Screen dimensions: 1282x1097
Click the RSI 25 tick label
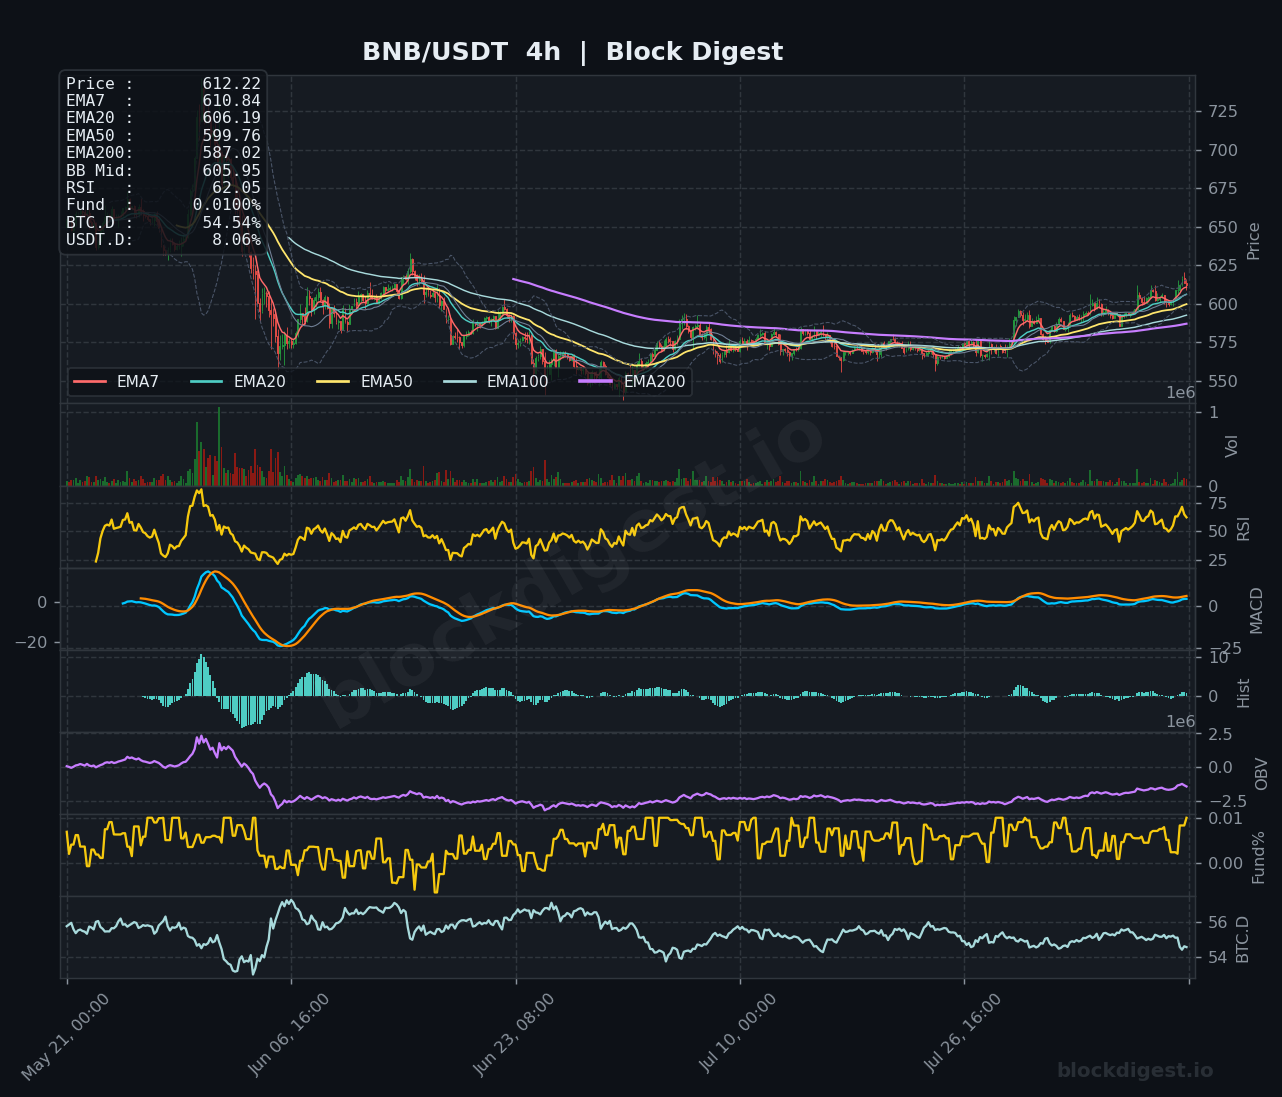[1218, 561]
